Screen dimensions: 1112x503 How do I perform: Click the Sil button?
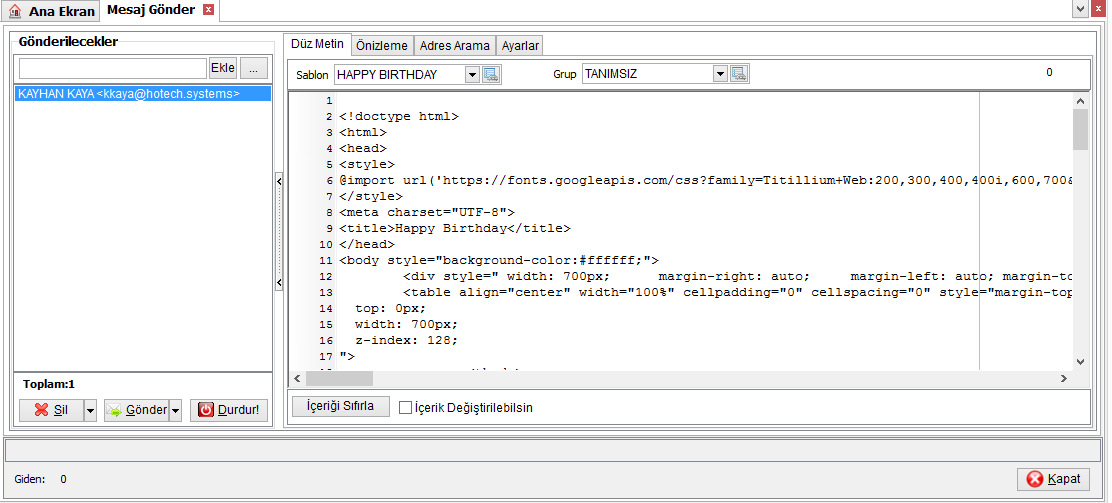(51, 410)
